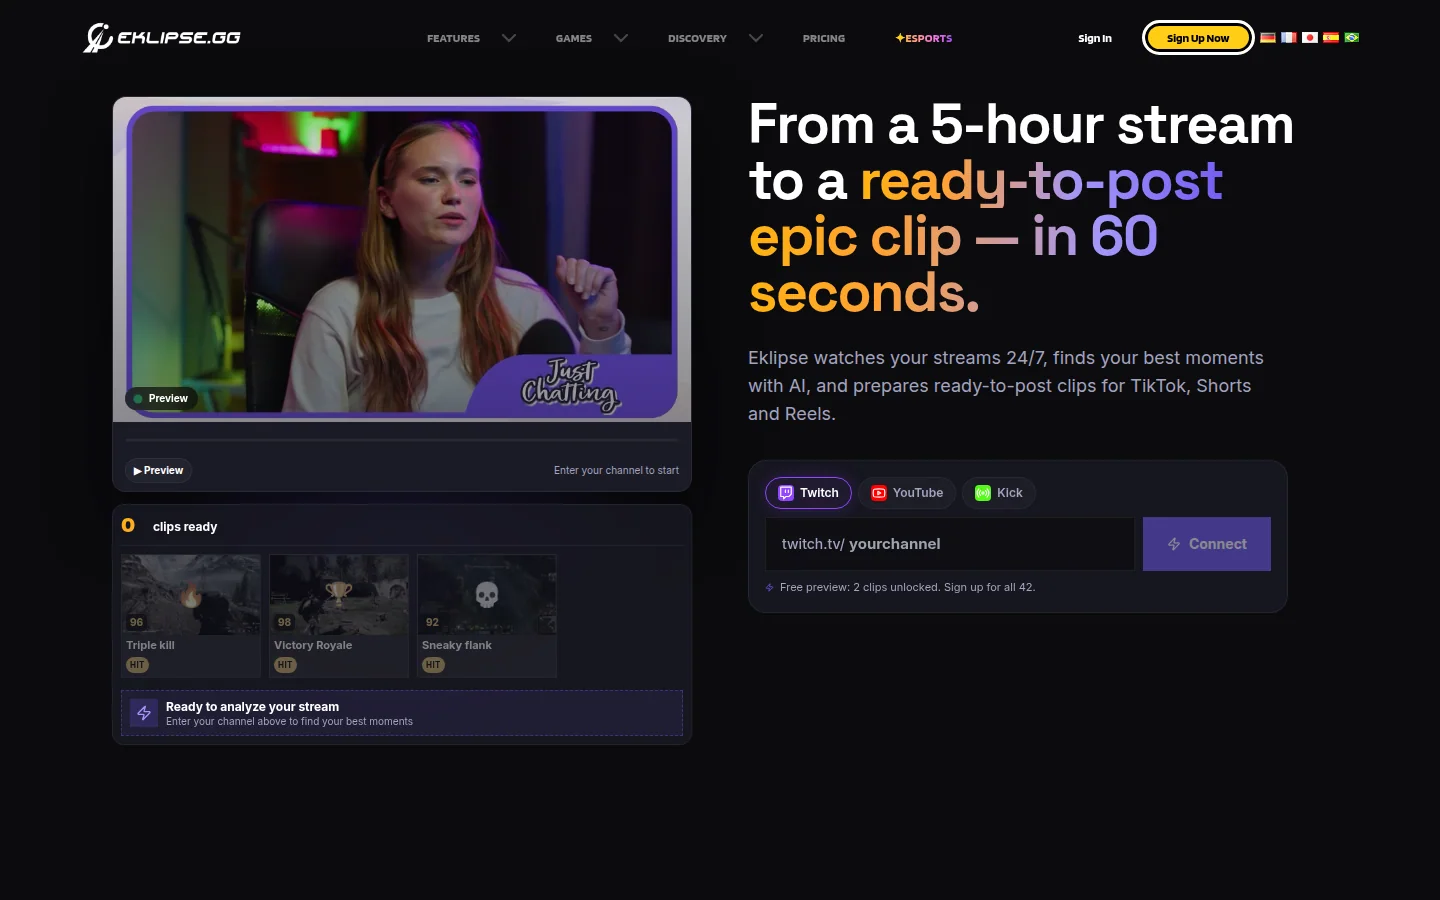Click the HIT badge under Sneaky flank
Image resolution: width=1440 pixels, height=900 pixels.
(433, 665)
